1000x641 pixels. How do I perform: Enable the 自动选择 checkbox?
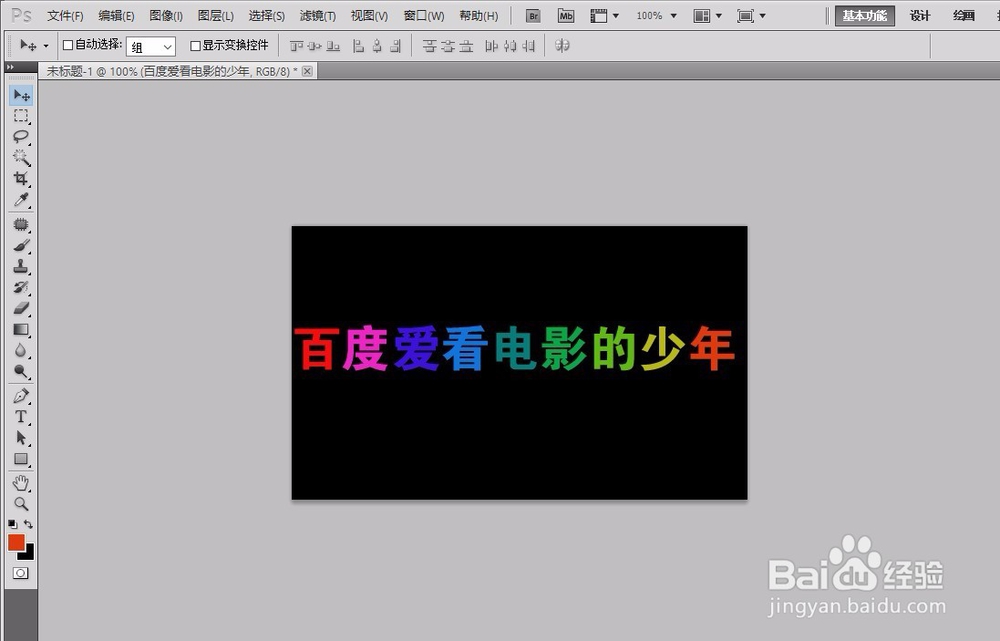click(x=68, y=45)
